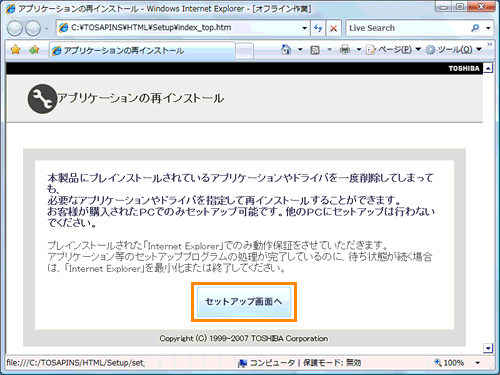The height and width of the screenshot is (375, 500).
Task: Click the Back navigation button
Action: click(x=15, y=28)
